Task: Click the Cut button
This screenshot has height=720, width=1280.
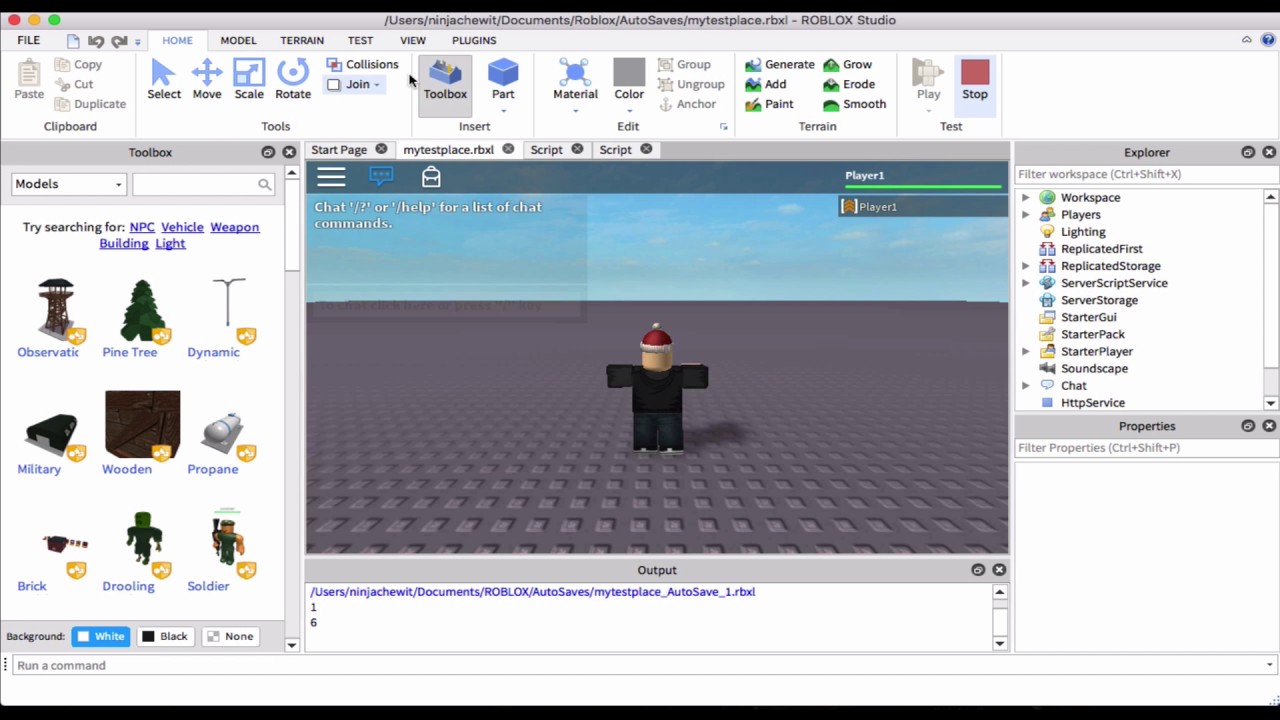Action: point(75,84)
